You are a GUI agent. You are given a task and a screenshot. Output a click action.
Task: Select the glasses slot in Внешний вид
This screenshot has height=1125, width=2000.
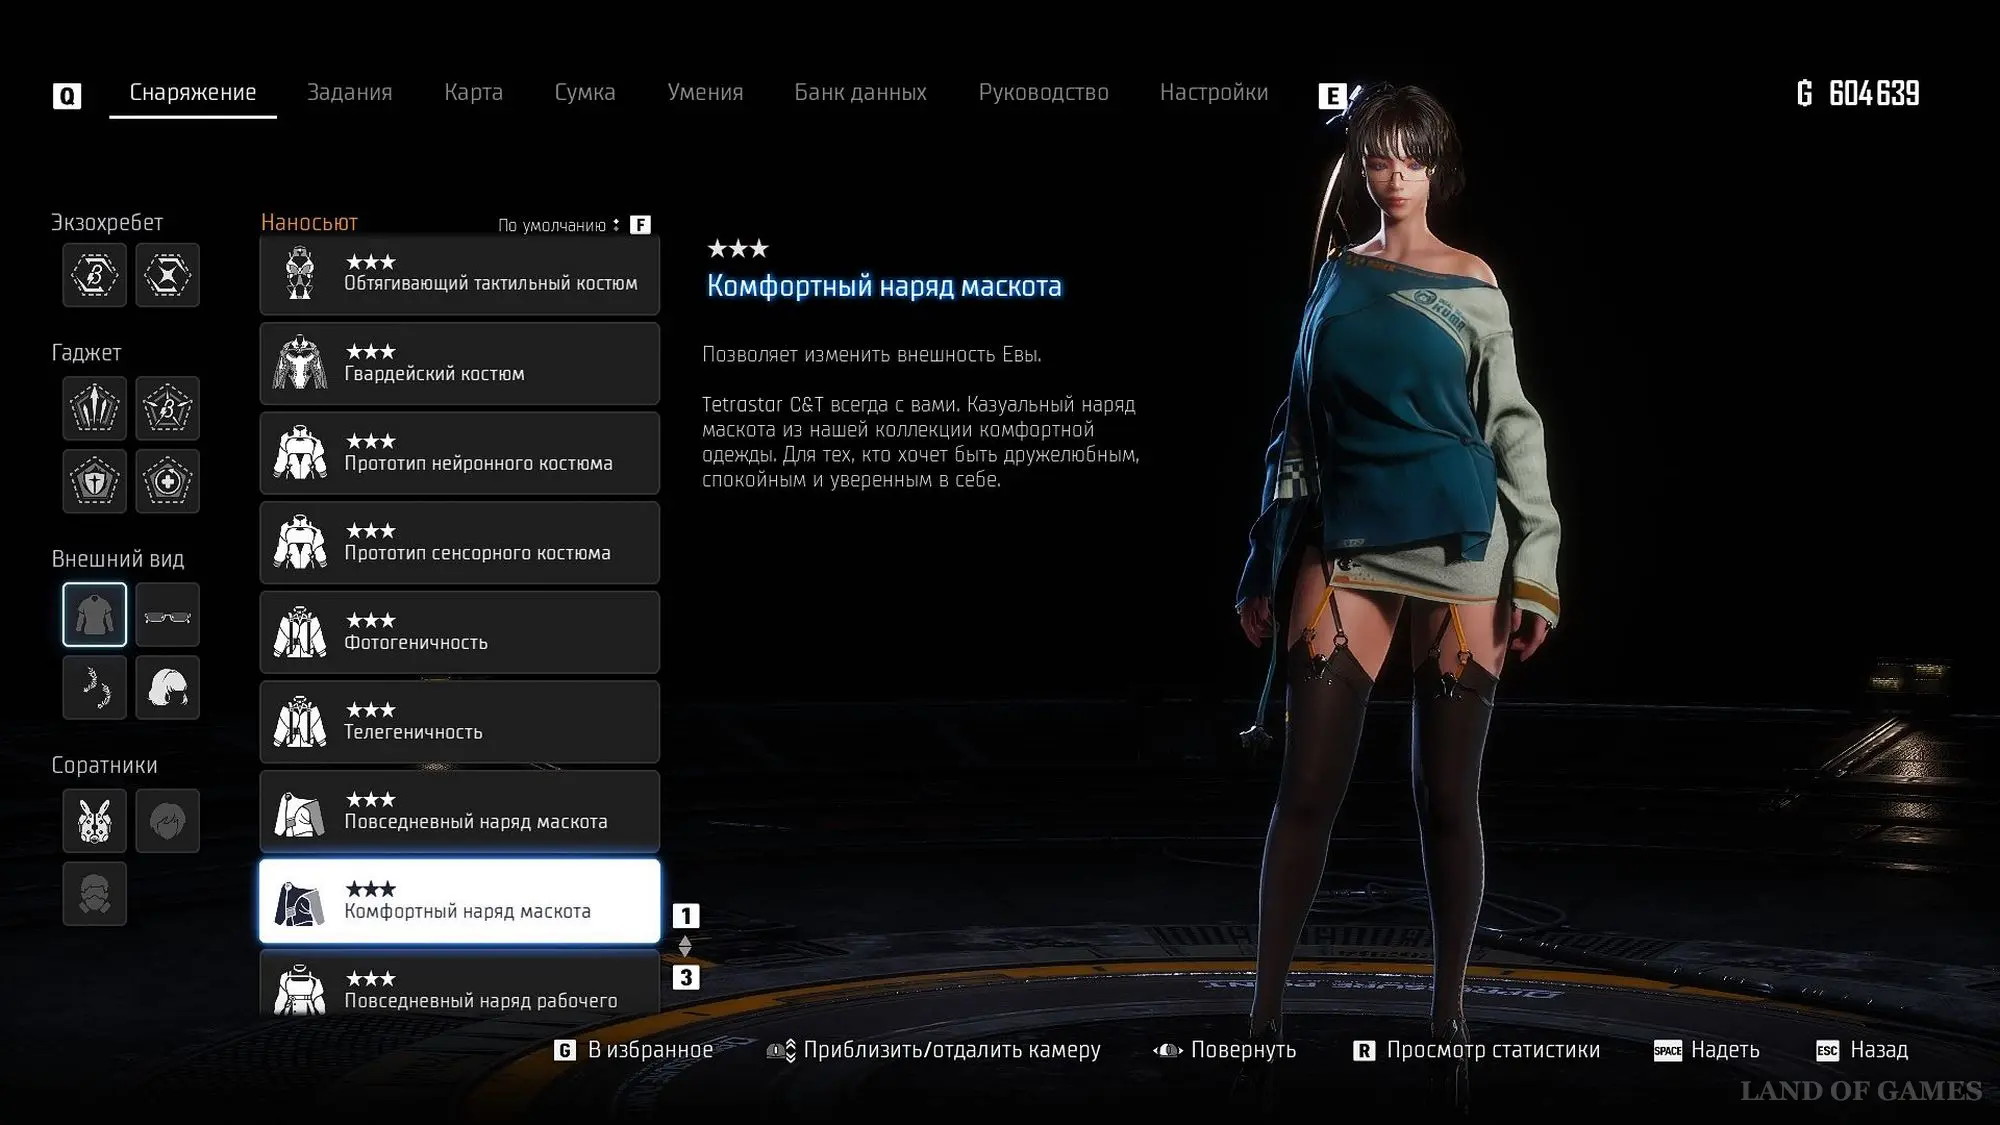point(167,615)
